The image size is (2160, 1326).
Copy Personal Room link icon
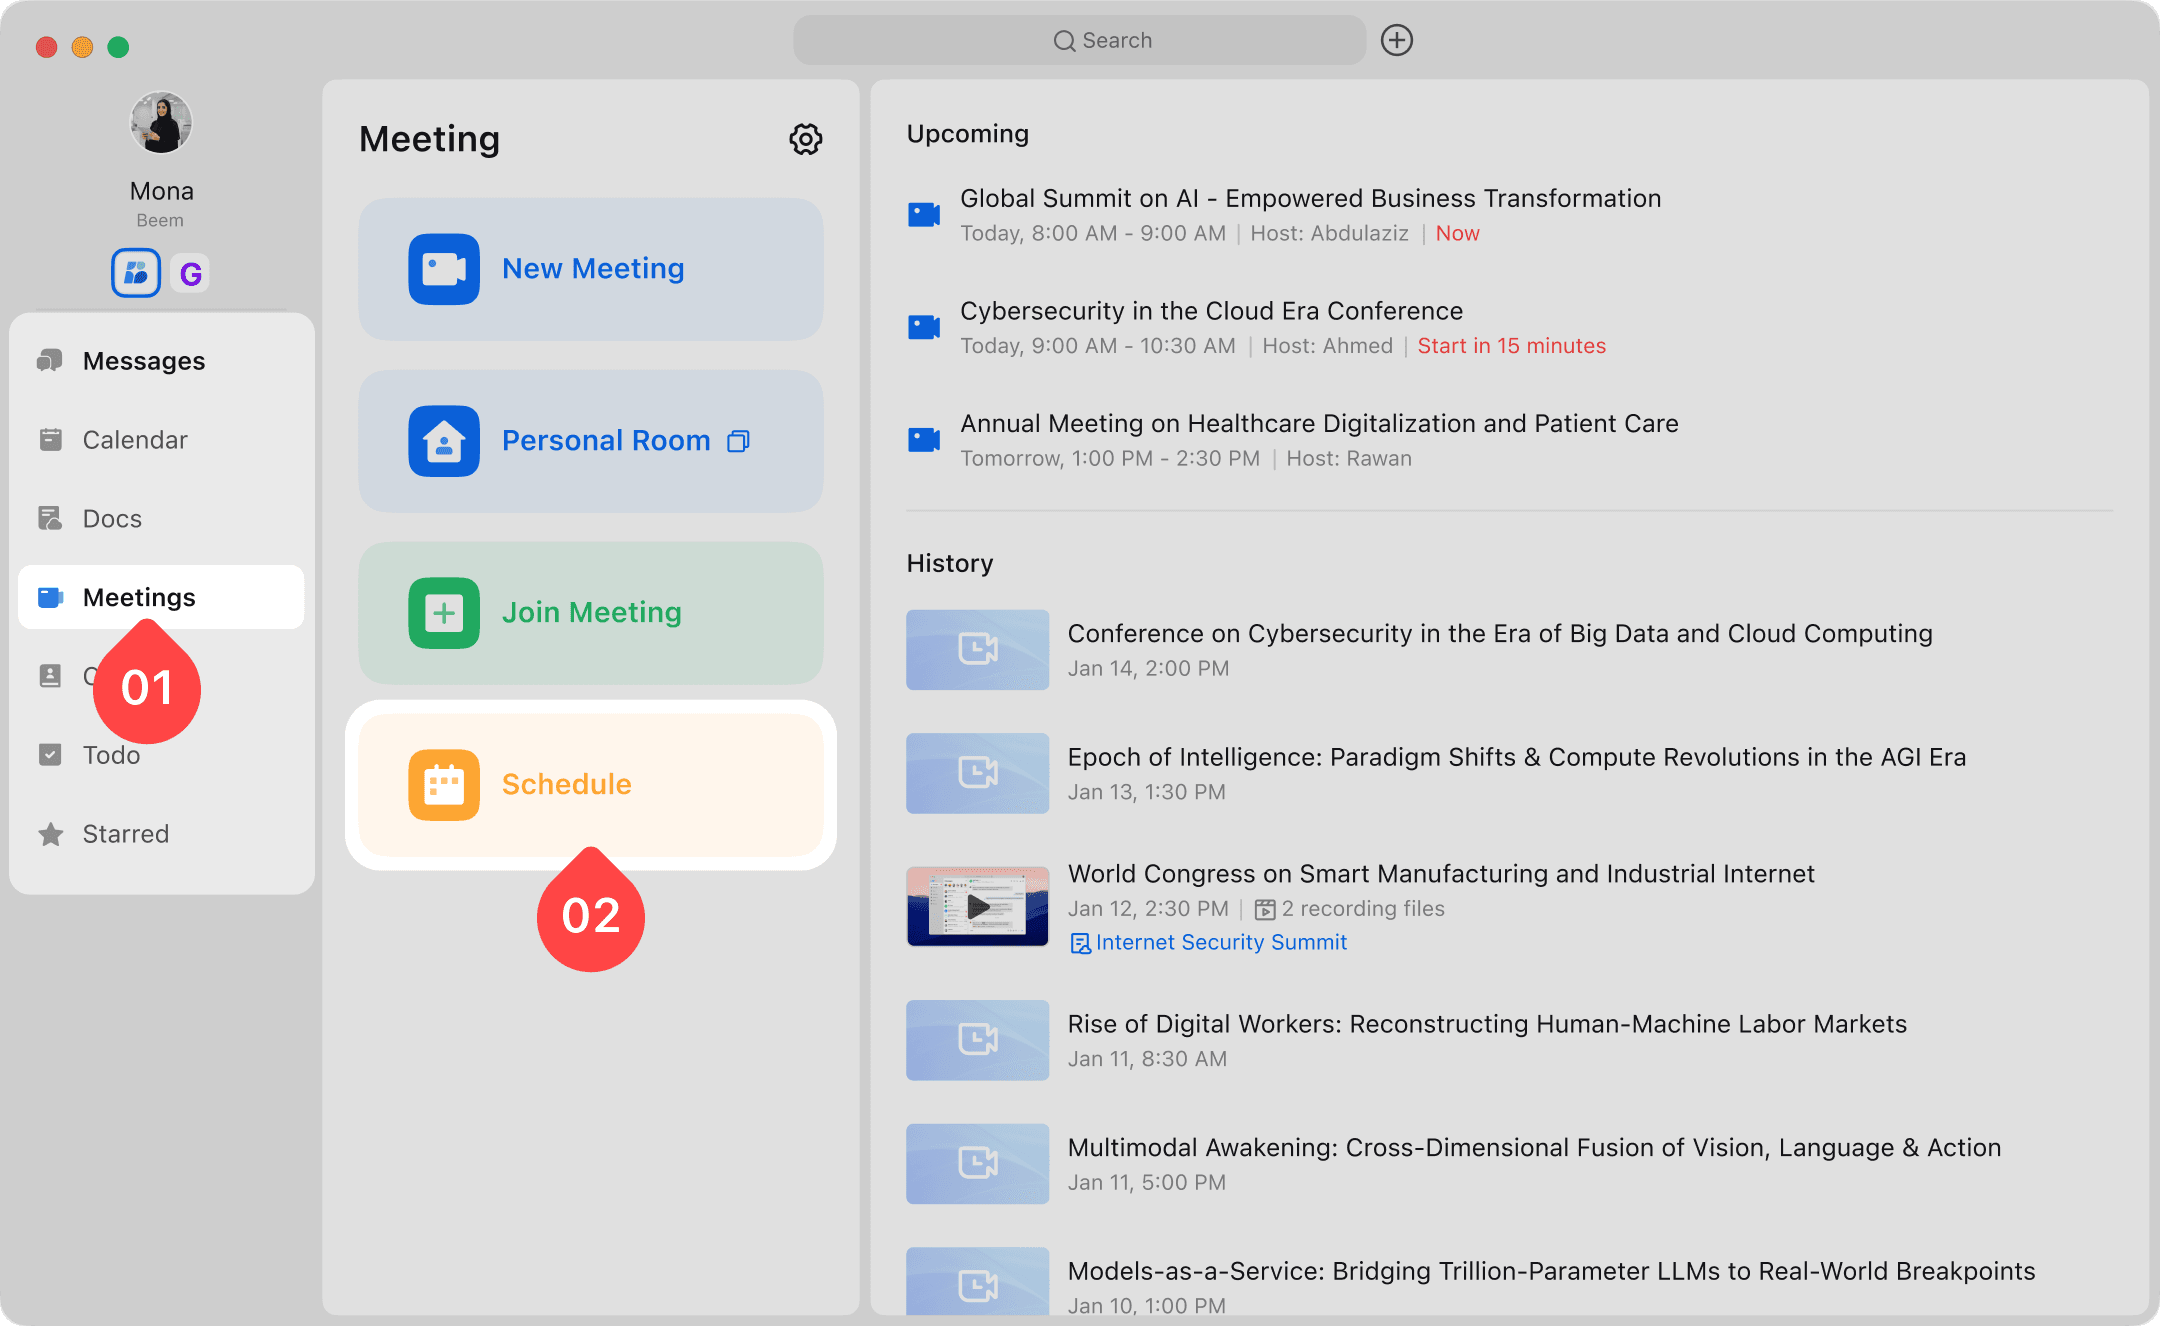click(x=738, y=441)
